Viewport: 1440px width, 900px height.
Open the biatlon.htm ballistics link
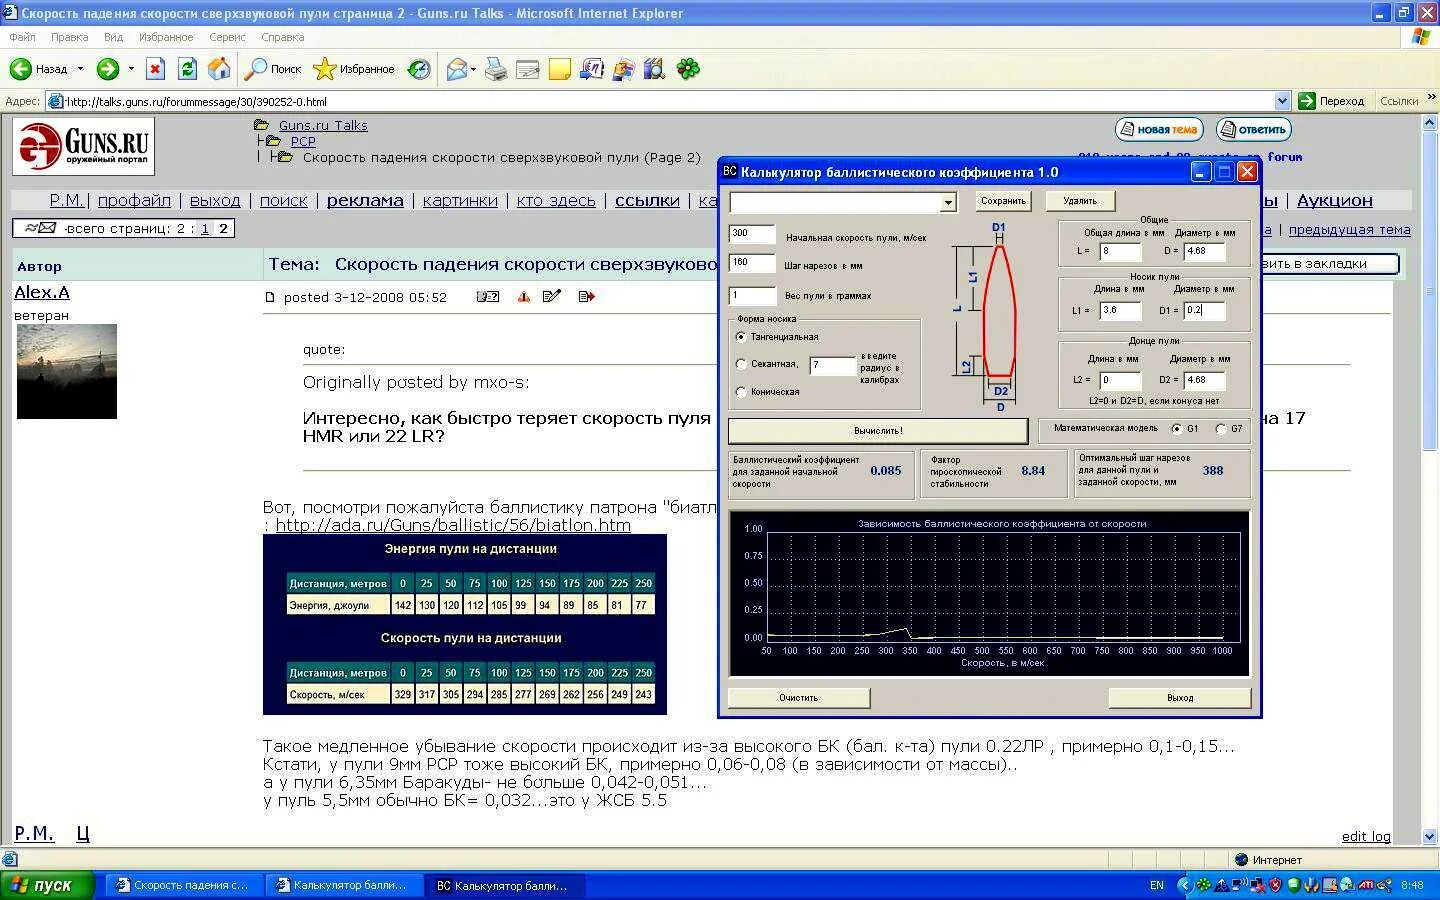(453, 525)
